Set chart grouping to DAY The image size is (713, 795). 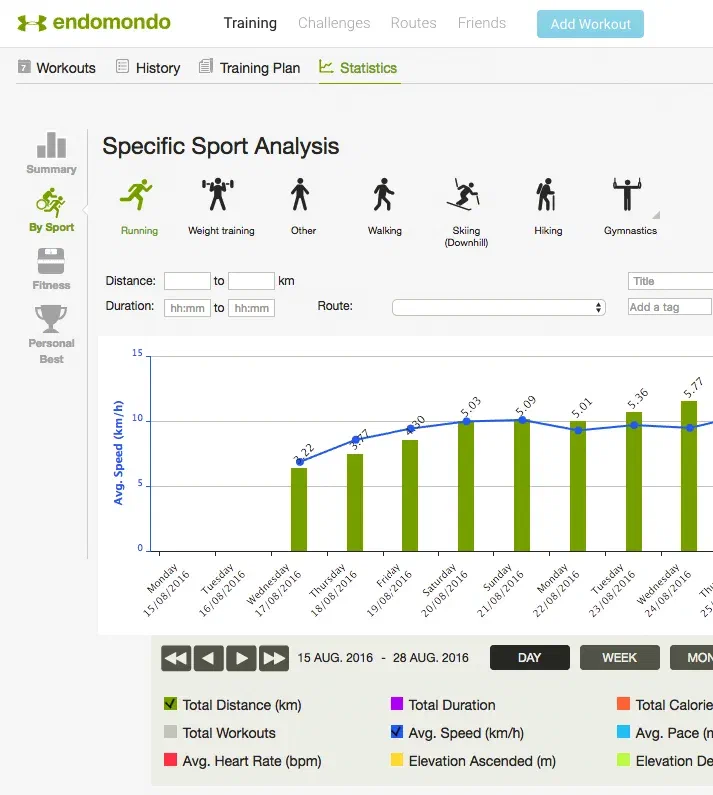click(x=529, y=658)
